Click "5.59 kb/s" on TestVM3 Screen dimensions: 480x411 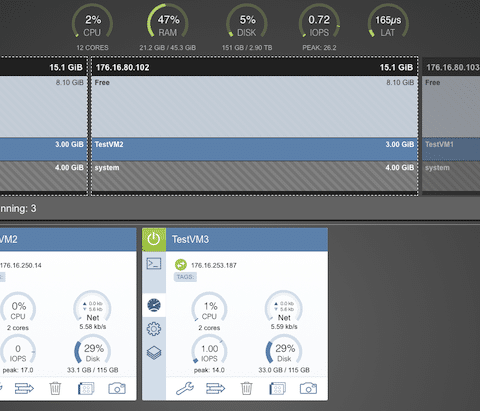284,327
